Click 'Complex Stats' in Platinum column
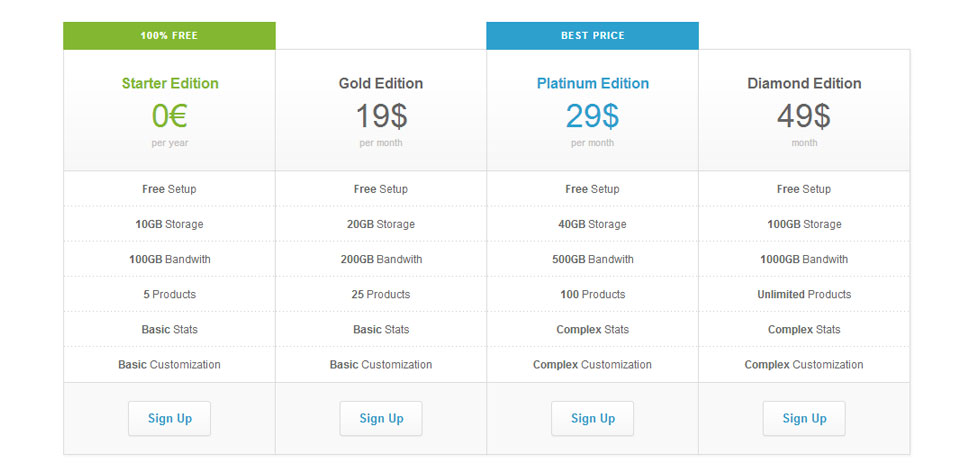The image size is (980, 471). [x=592, y=329]
